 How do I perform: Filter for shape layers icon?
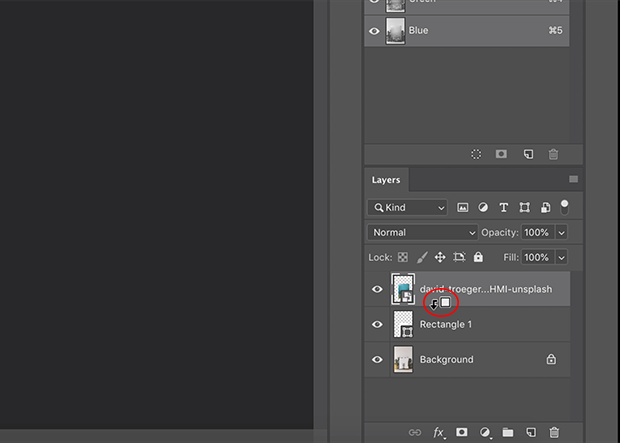524,207
